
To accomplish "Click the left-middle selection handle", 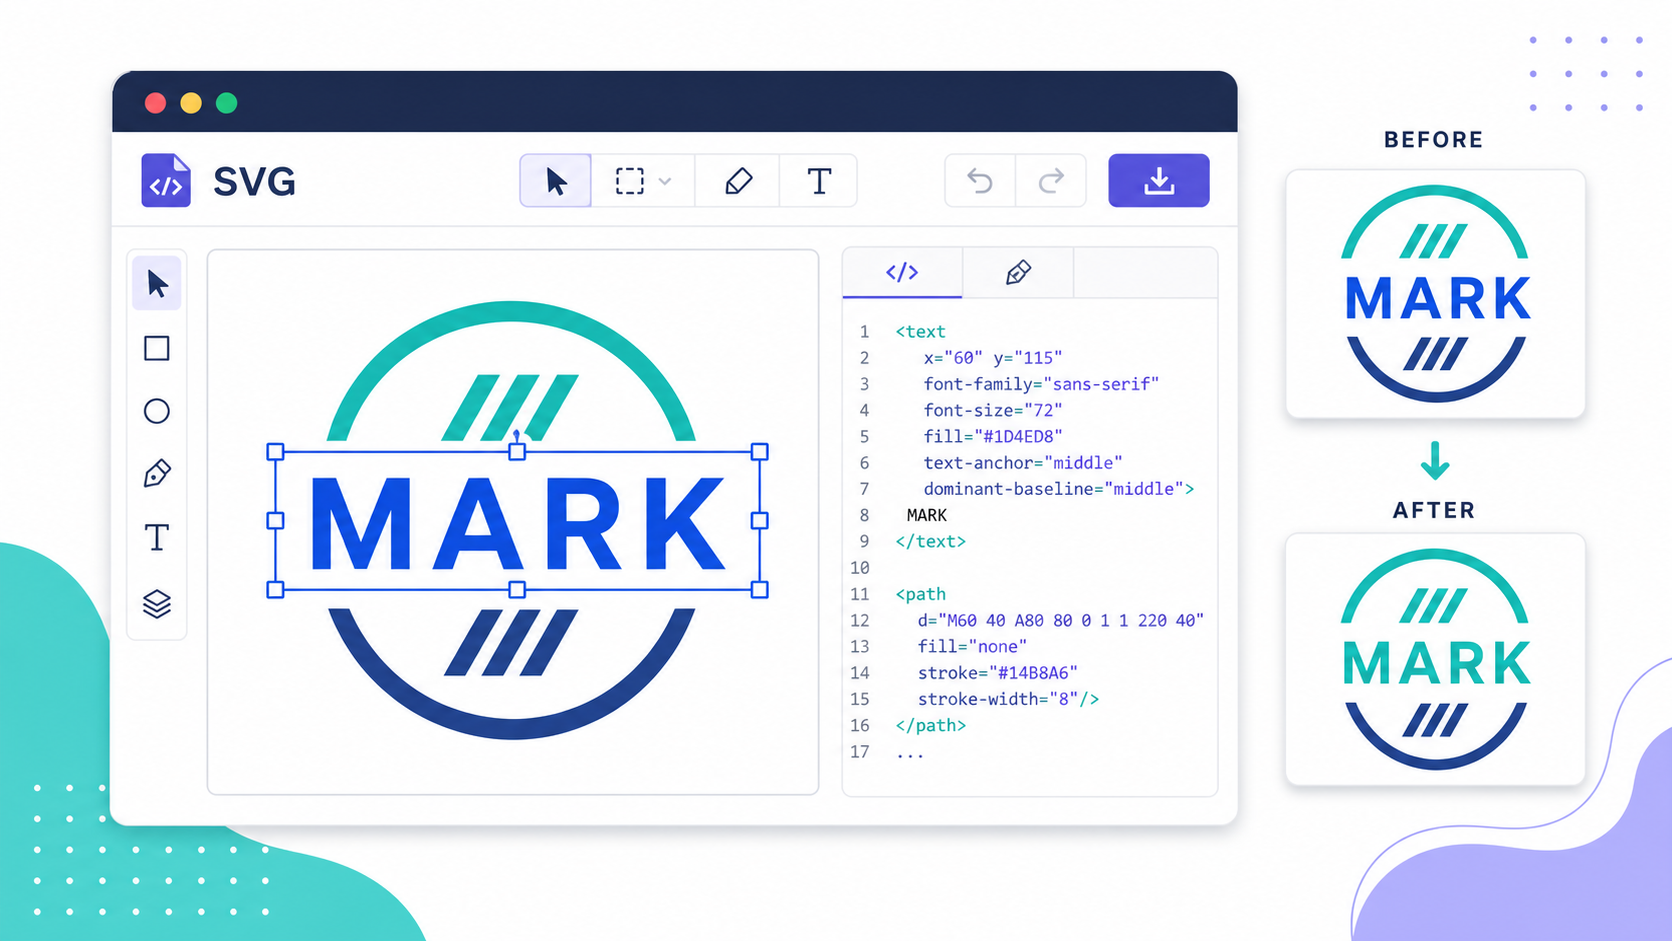I will click(x=276, y=520).
